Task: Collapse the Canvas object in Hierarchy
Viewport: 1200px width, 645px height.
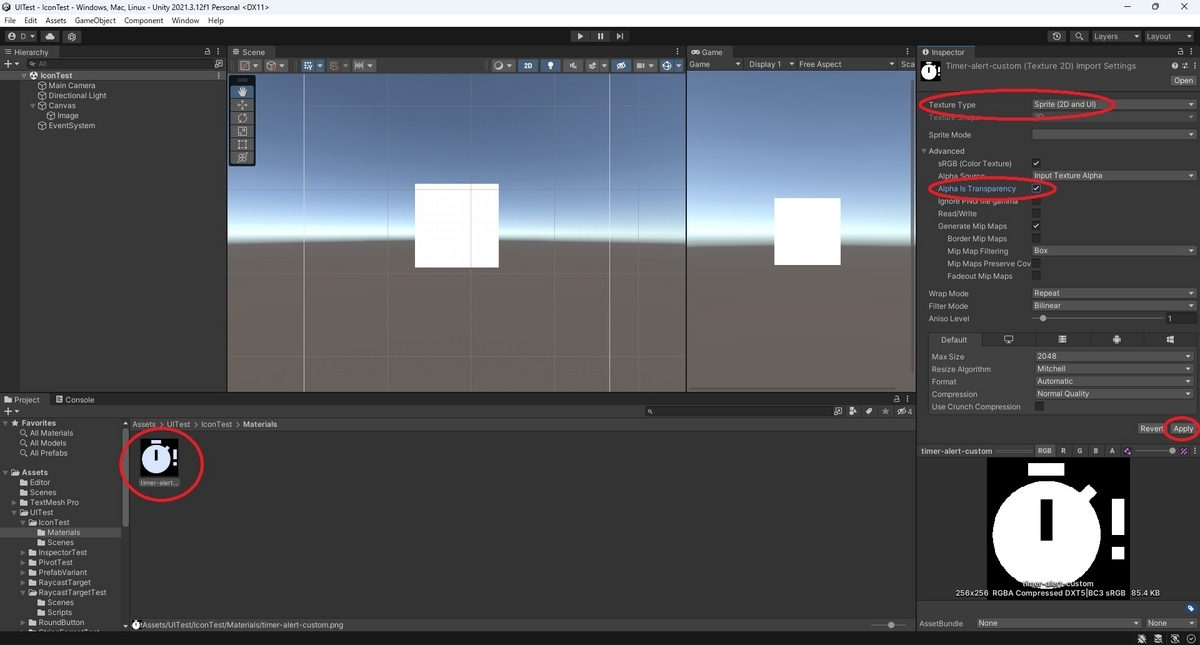Action: coord(32,105)
